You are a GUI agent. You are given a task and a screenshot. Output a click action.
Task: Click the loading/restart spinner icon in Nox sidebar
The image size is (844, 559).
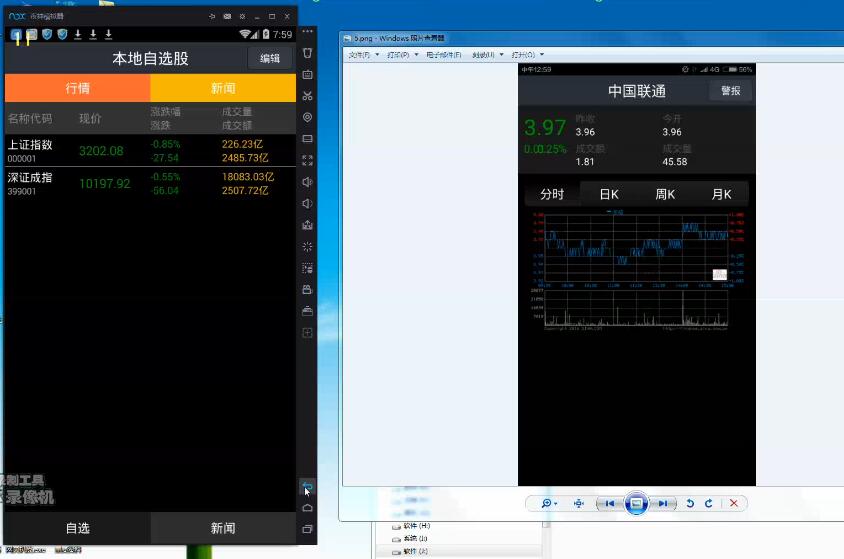307,246
